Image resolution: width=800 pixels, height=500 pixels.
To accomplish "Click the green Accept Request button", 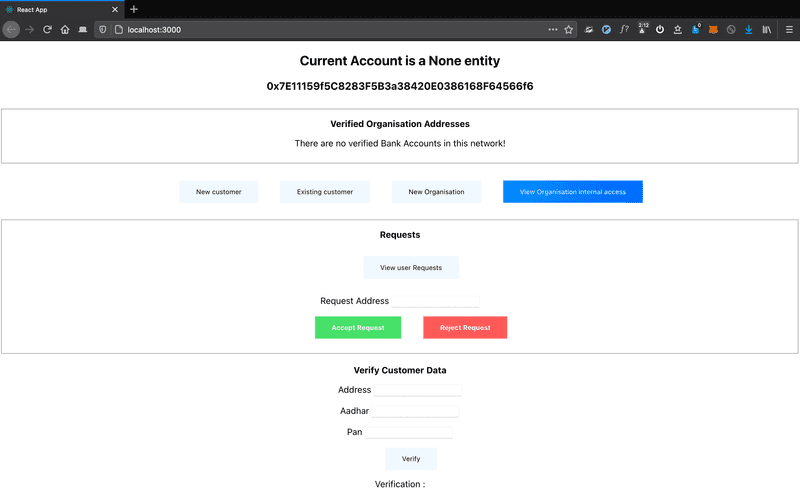I will pos(358,328).
